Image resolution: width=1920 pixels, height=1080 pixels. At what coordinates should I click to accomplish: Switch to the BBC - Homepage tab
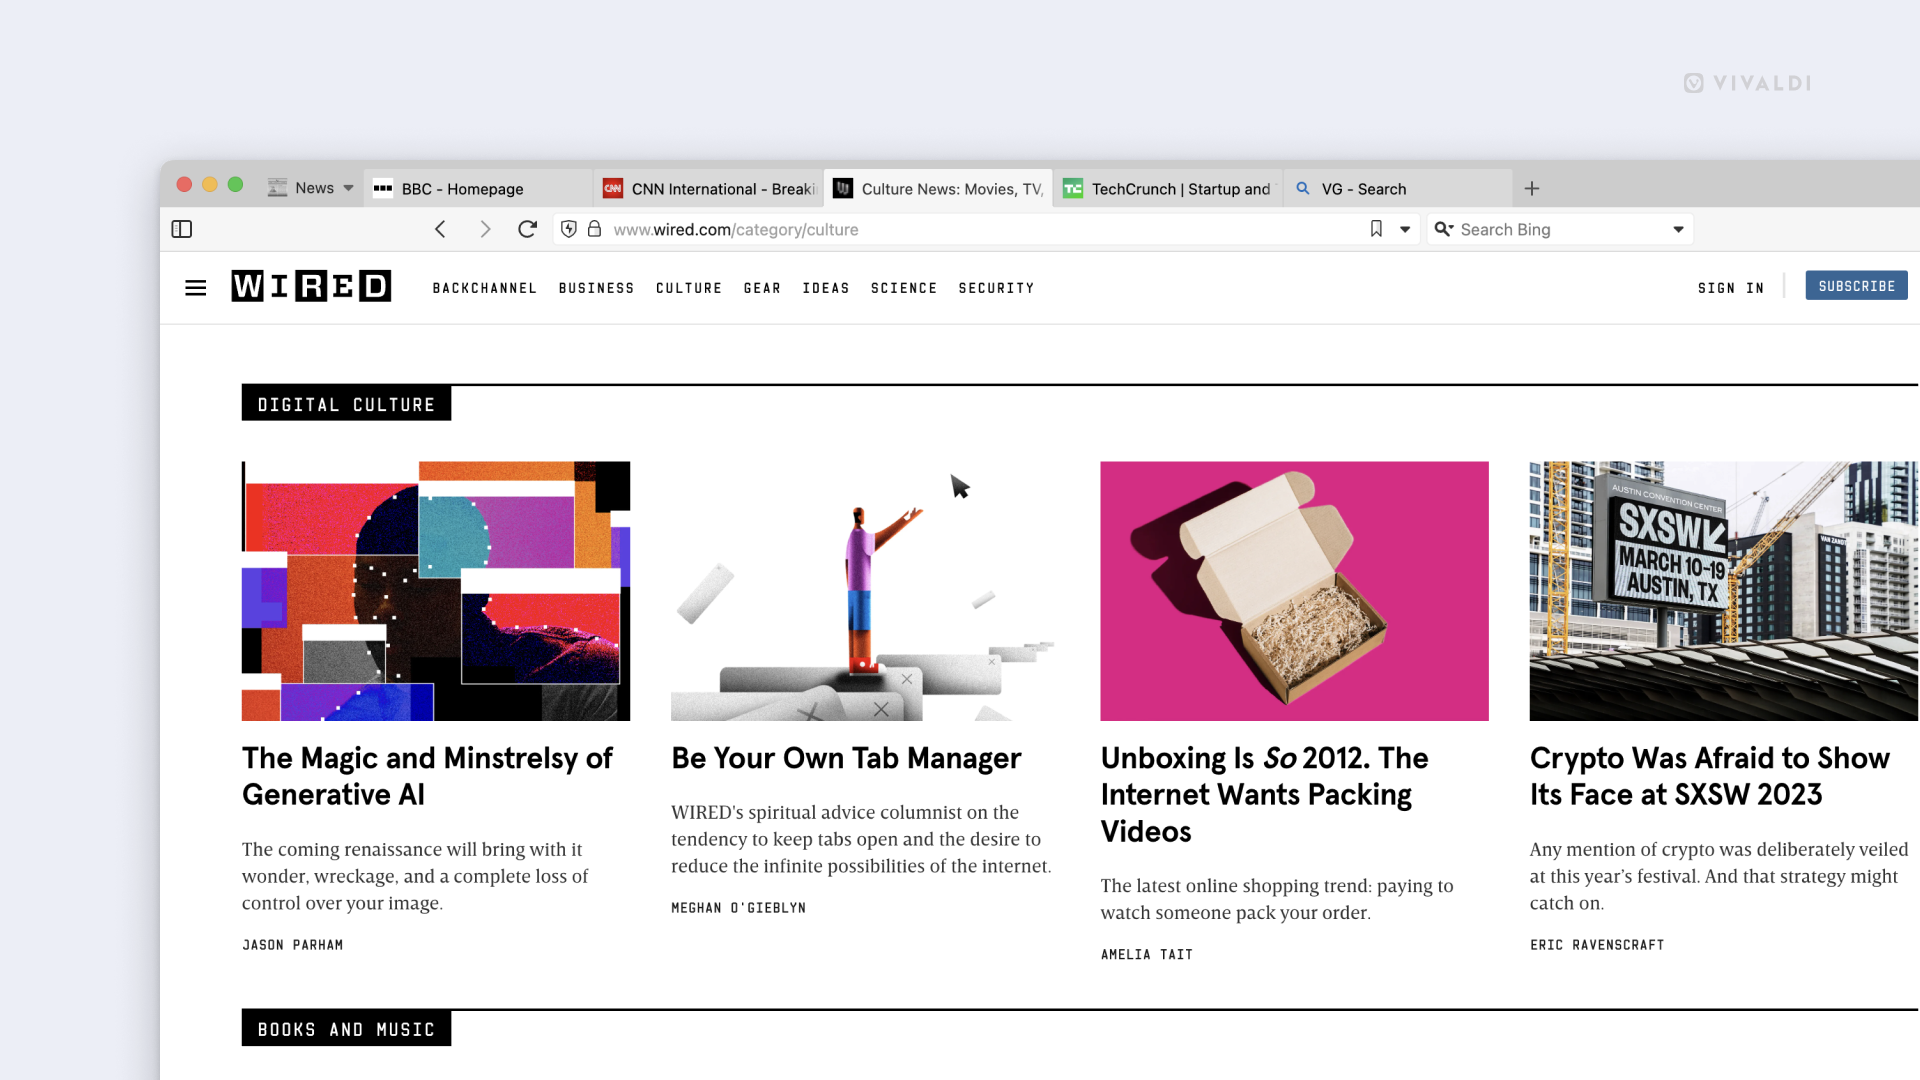(x=477, y=188)
